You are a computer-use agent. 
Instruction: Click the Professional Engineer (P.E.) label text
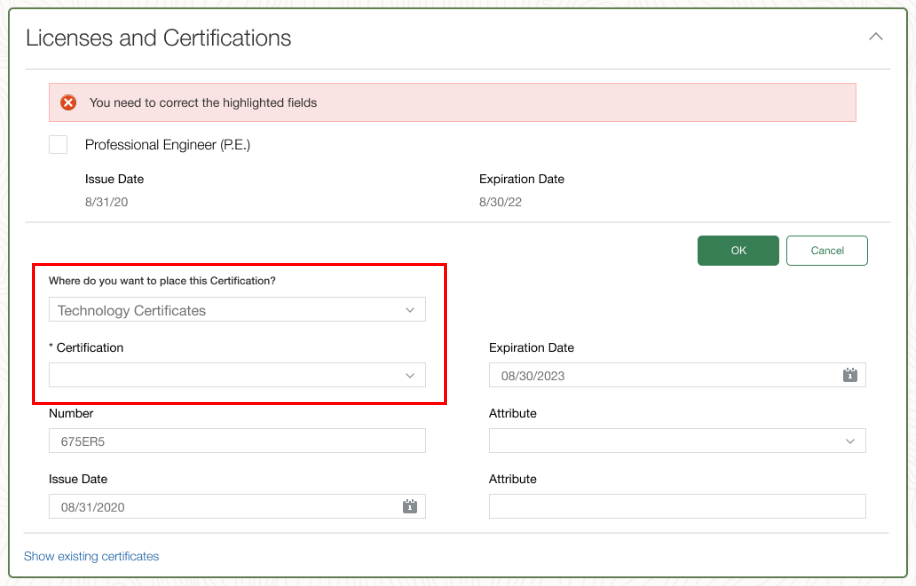[167, 145]
